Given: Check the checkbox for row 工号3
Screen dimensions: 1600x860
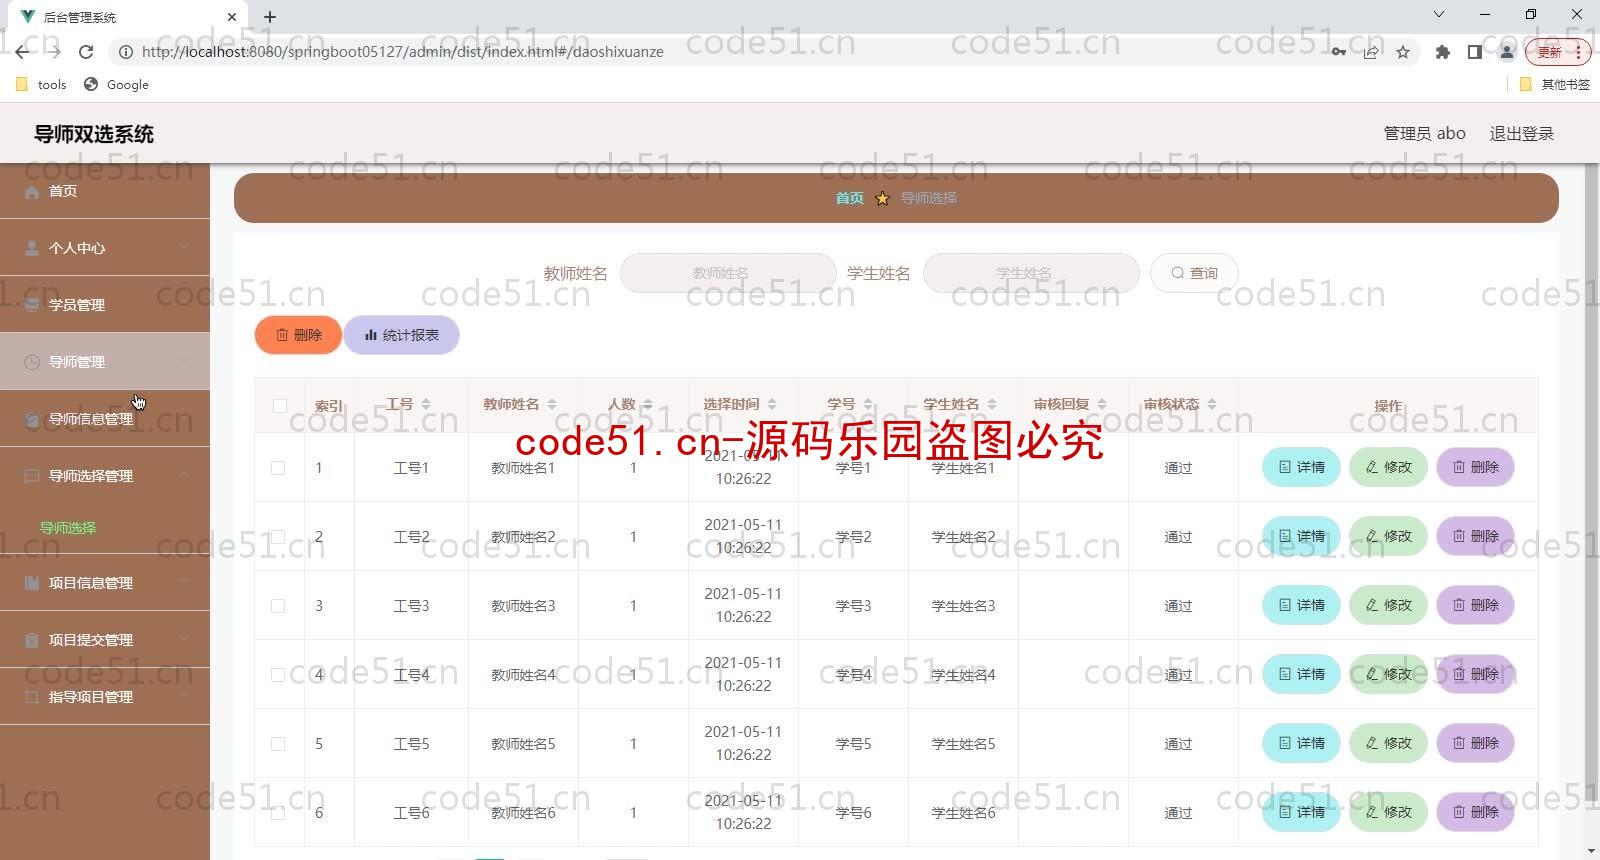Looking at the screenshot, I should click(278, 606).
